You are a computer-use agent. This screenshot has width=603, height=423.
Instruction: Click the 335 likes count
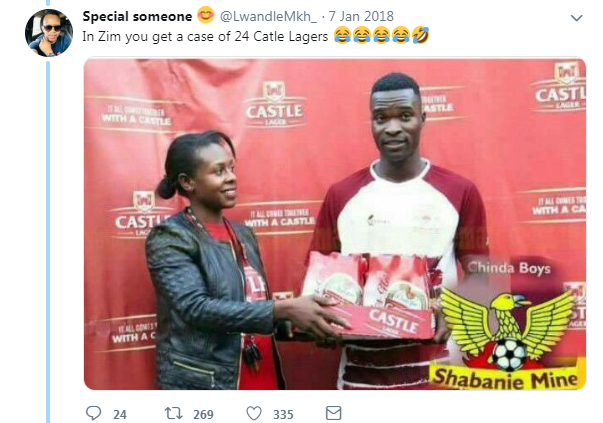283,414
